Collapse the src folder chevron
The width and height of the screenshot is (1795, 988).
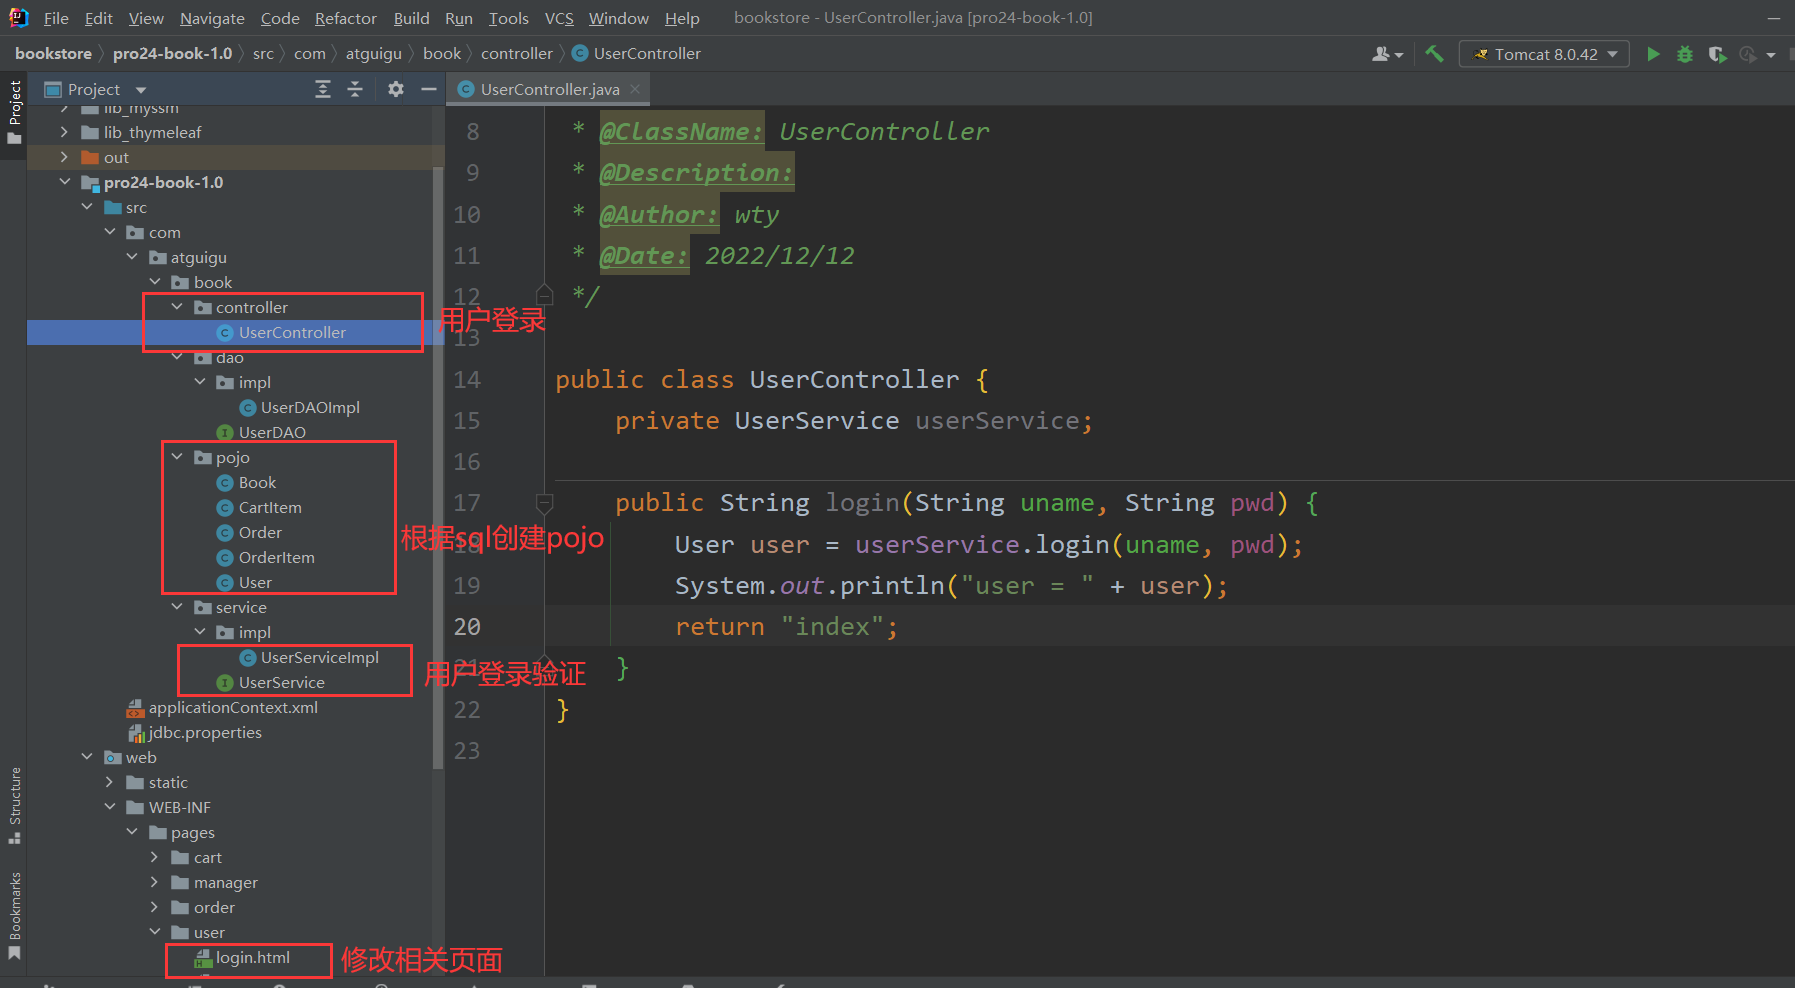87,207
